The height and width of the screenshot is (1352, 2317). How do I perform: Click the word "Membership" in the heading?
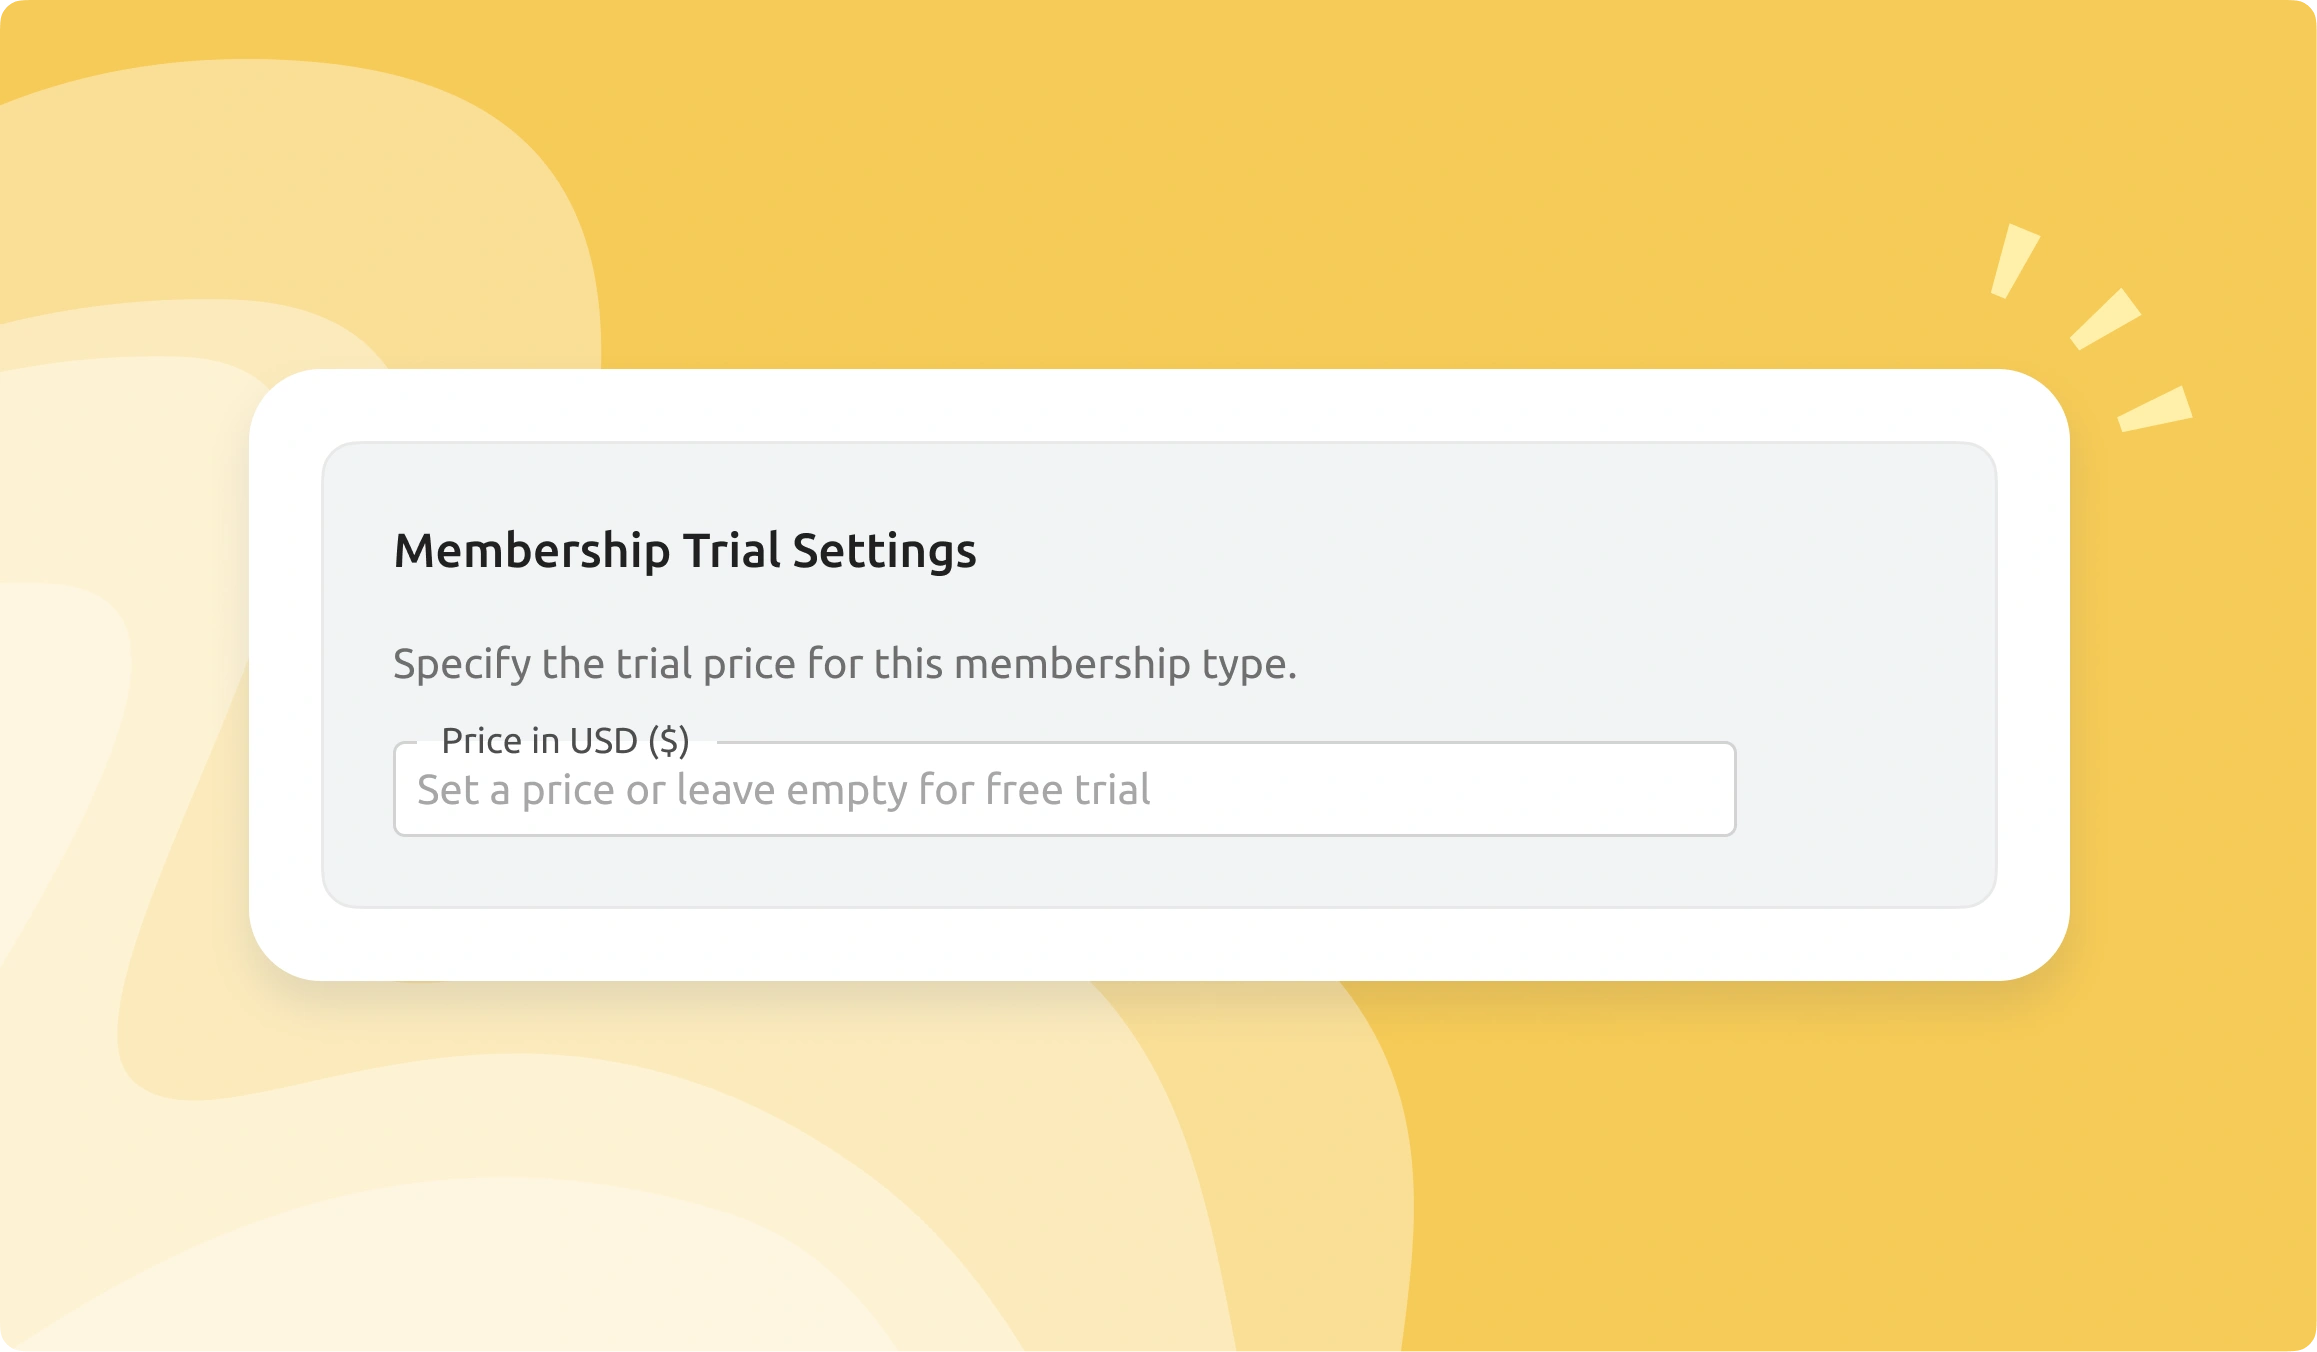pyautogui.click(x=531, y=551)
